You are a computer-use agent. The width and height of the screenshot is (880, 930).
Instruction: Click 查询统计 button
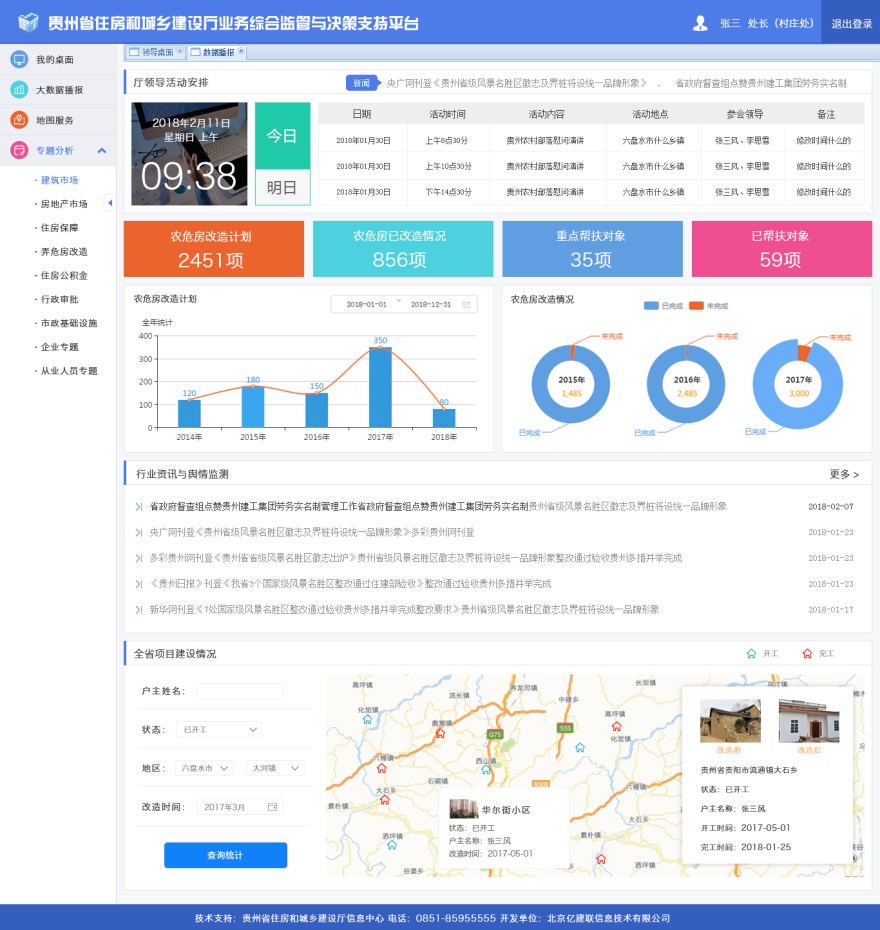[x=225, y=855]
